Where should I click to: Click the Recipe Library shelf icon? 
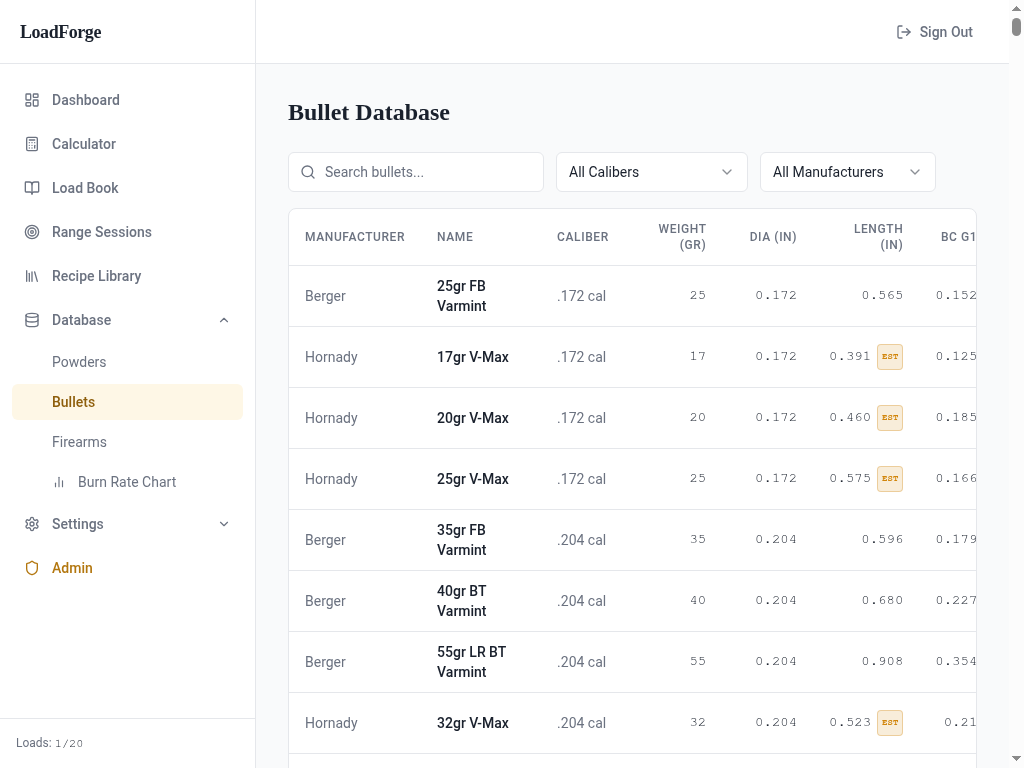point(32,276)
